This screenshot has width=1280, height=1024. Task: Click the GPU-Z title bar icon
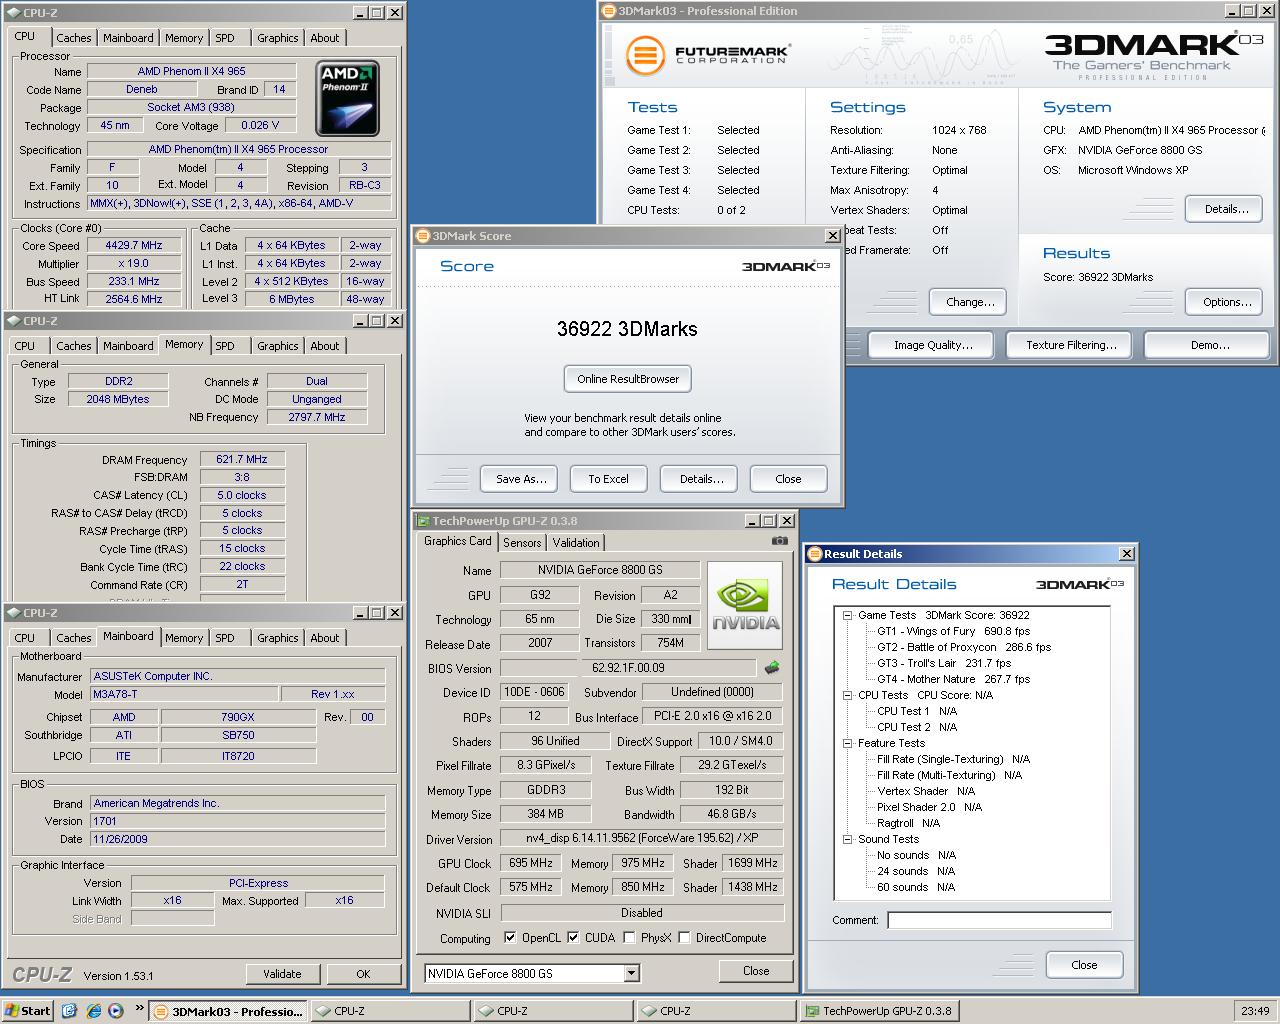(x=423, y=521)
